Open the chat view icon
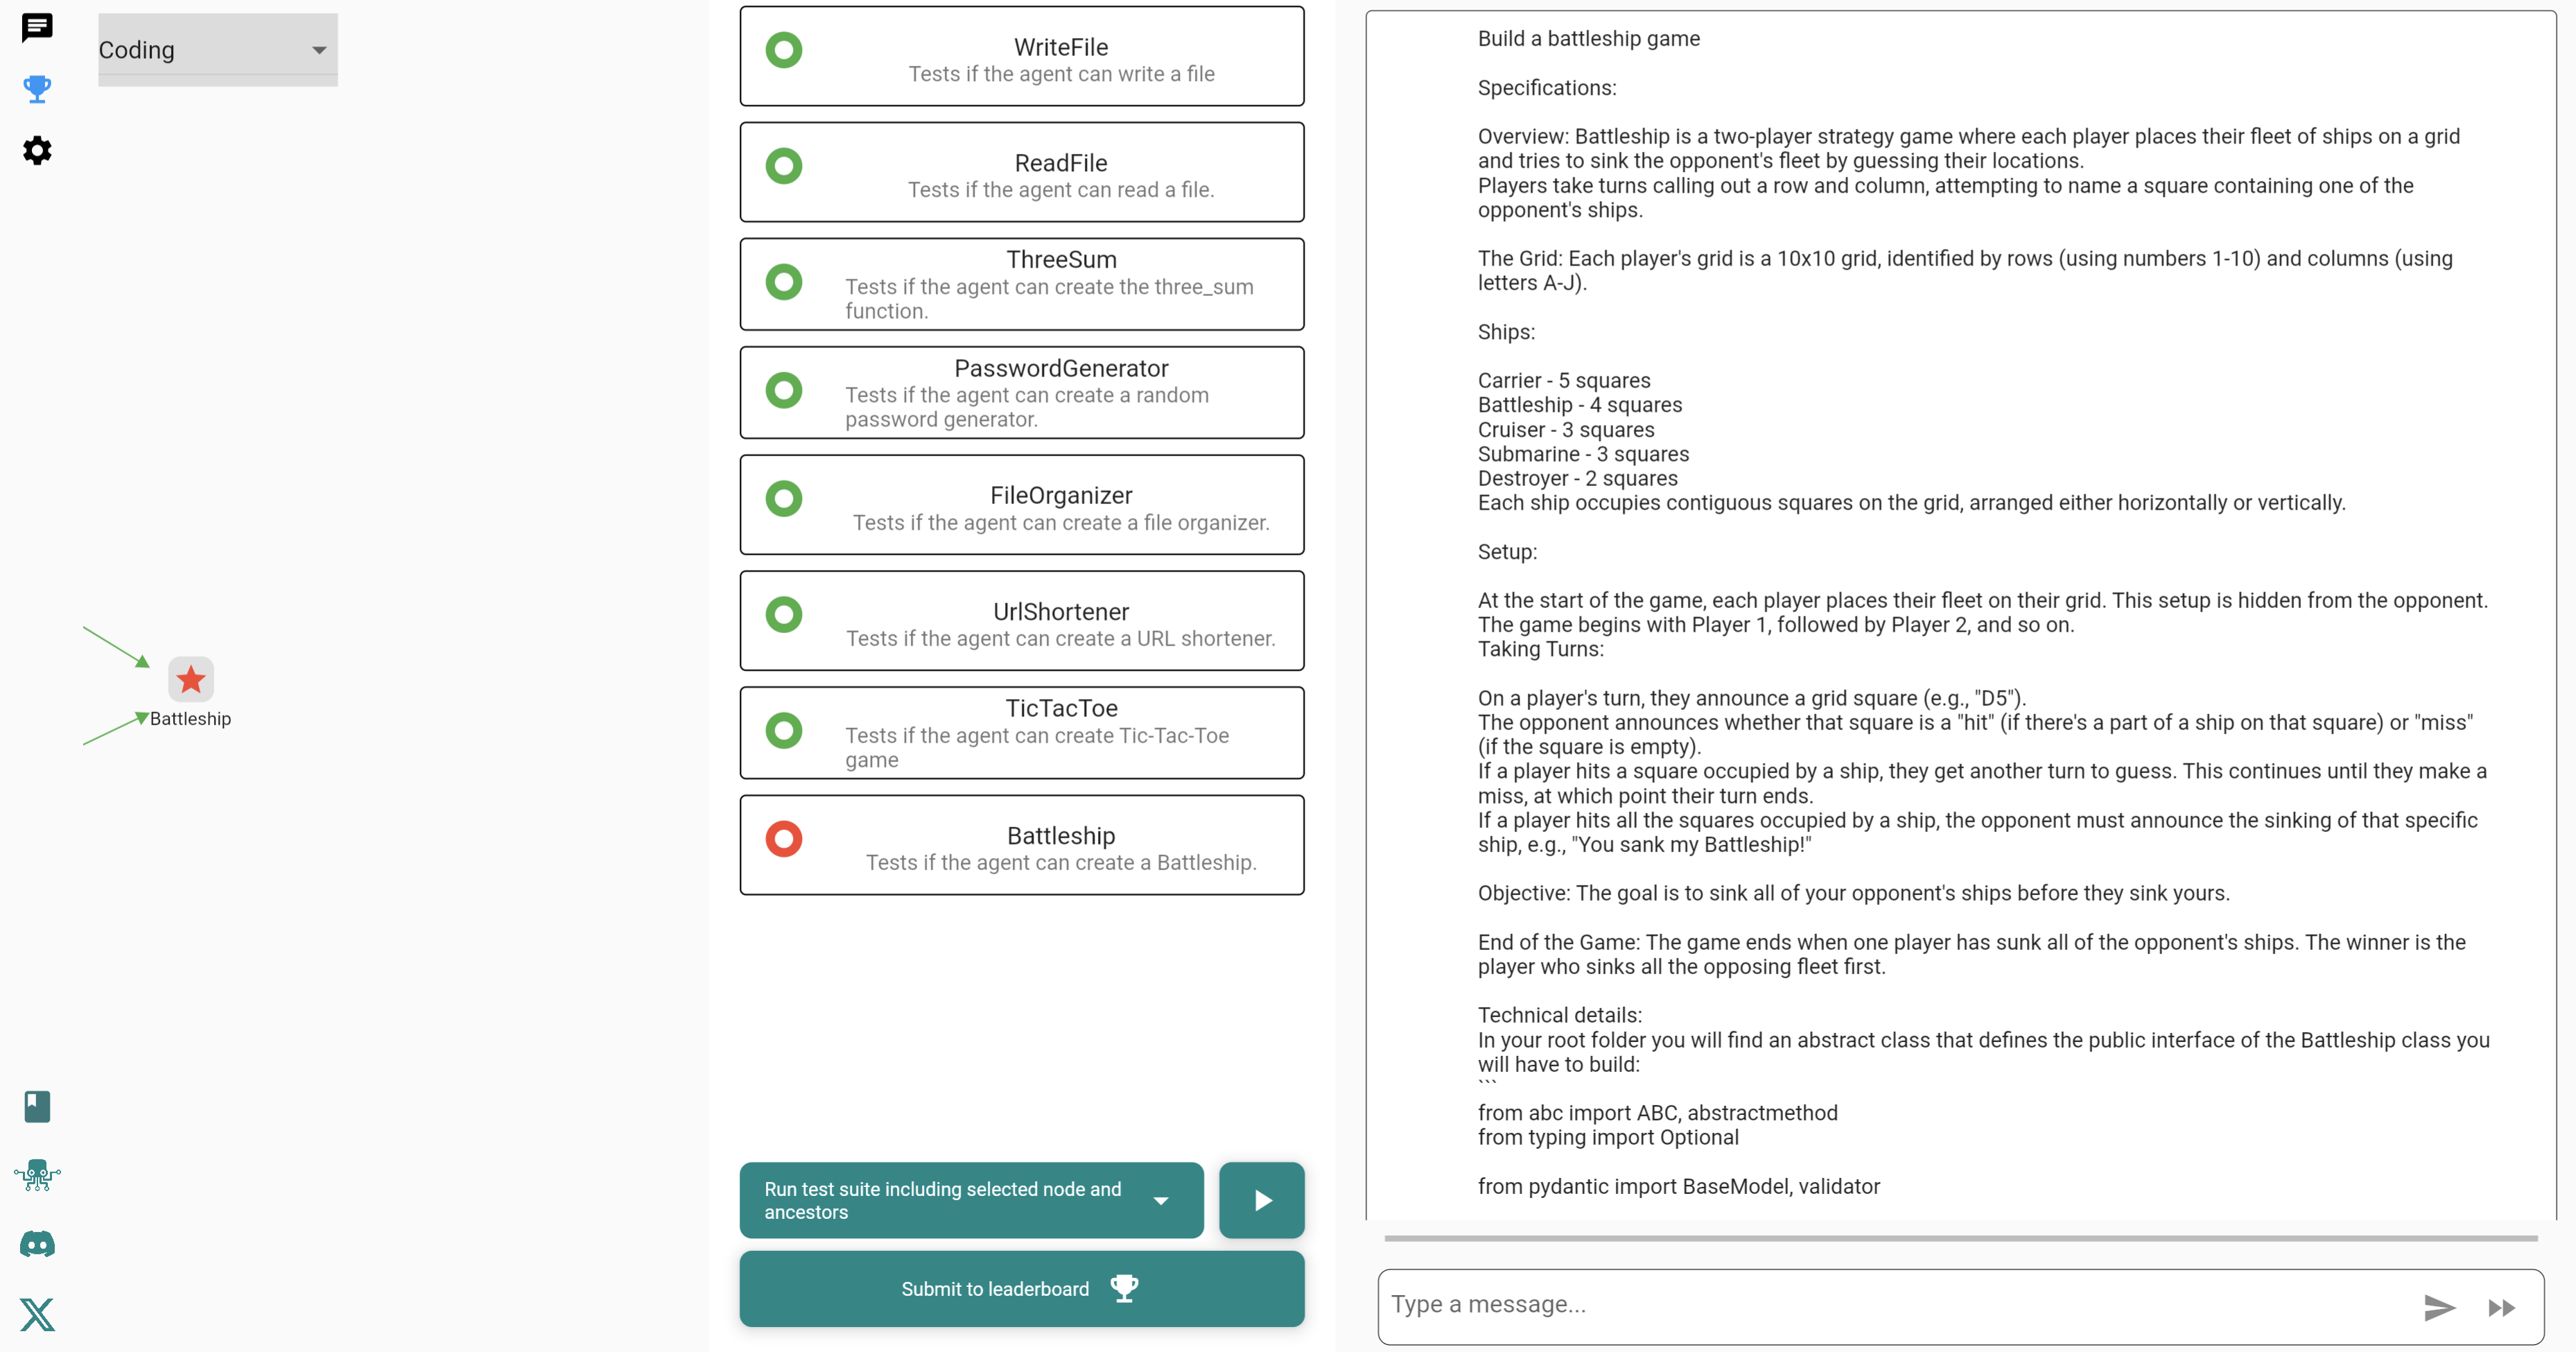The width and height of the screenshot is (2576, 1352). coord(37,27)
